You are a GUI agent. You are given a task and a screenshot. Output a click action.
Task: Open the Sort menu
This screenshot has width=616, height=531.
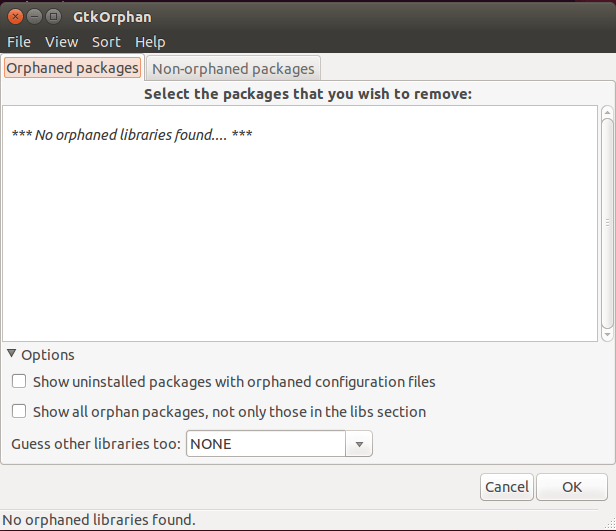tap(106, 42)
